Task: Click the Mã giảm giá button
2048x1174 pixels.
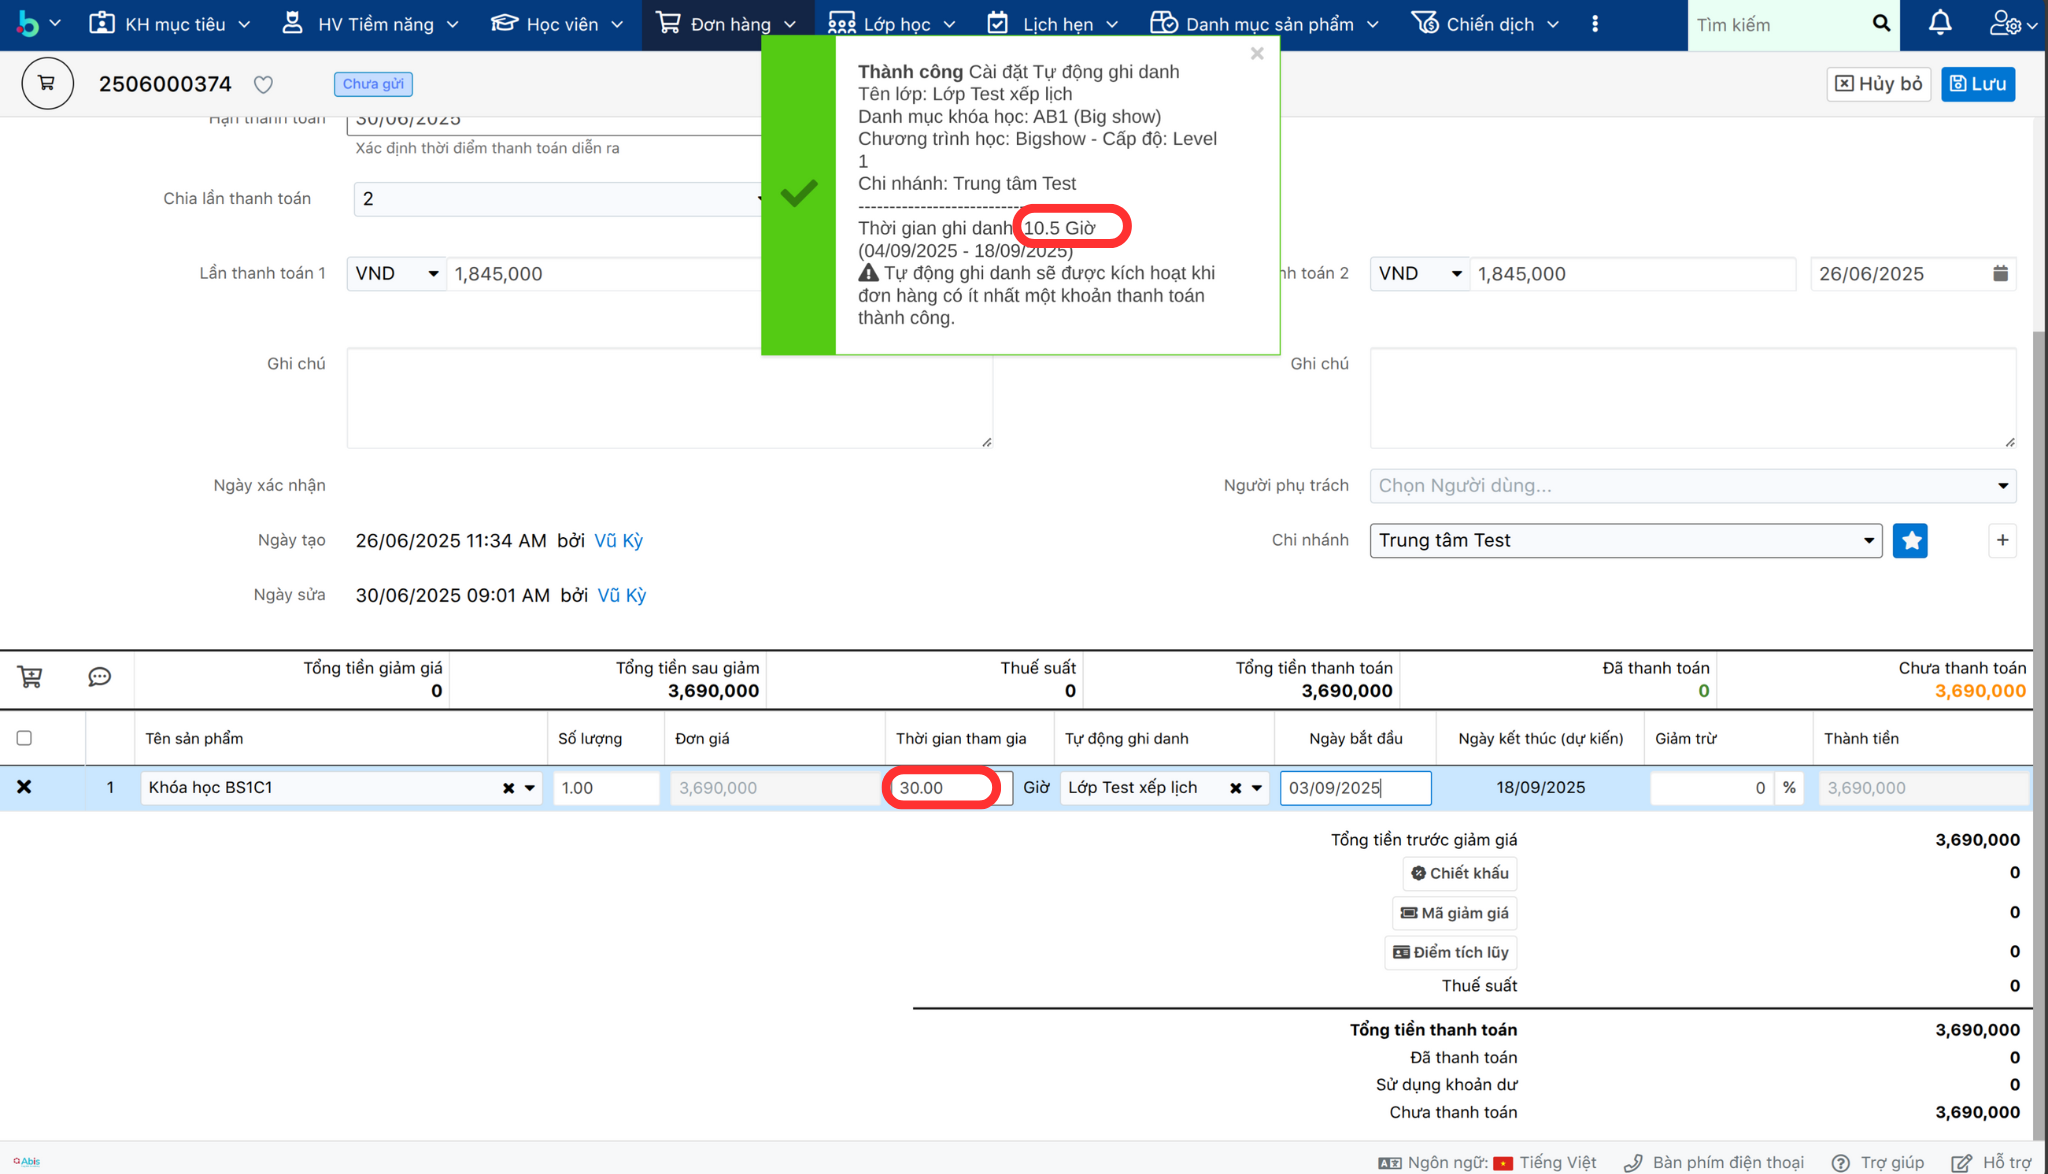Action: click(1454, 913)
